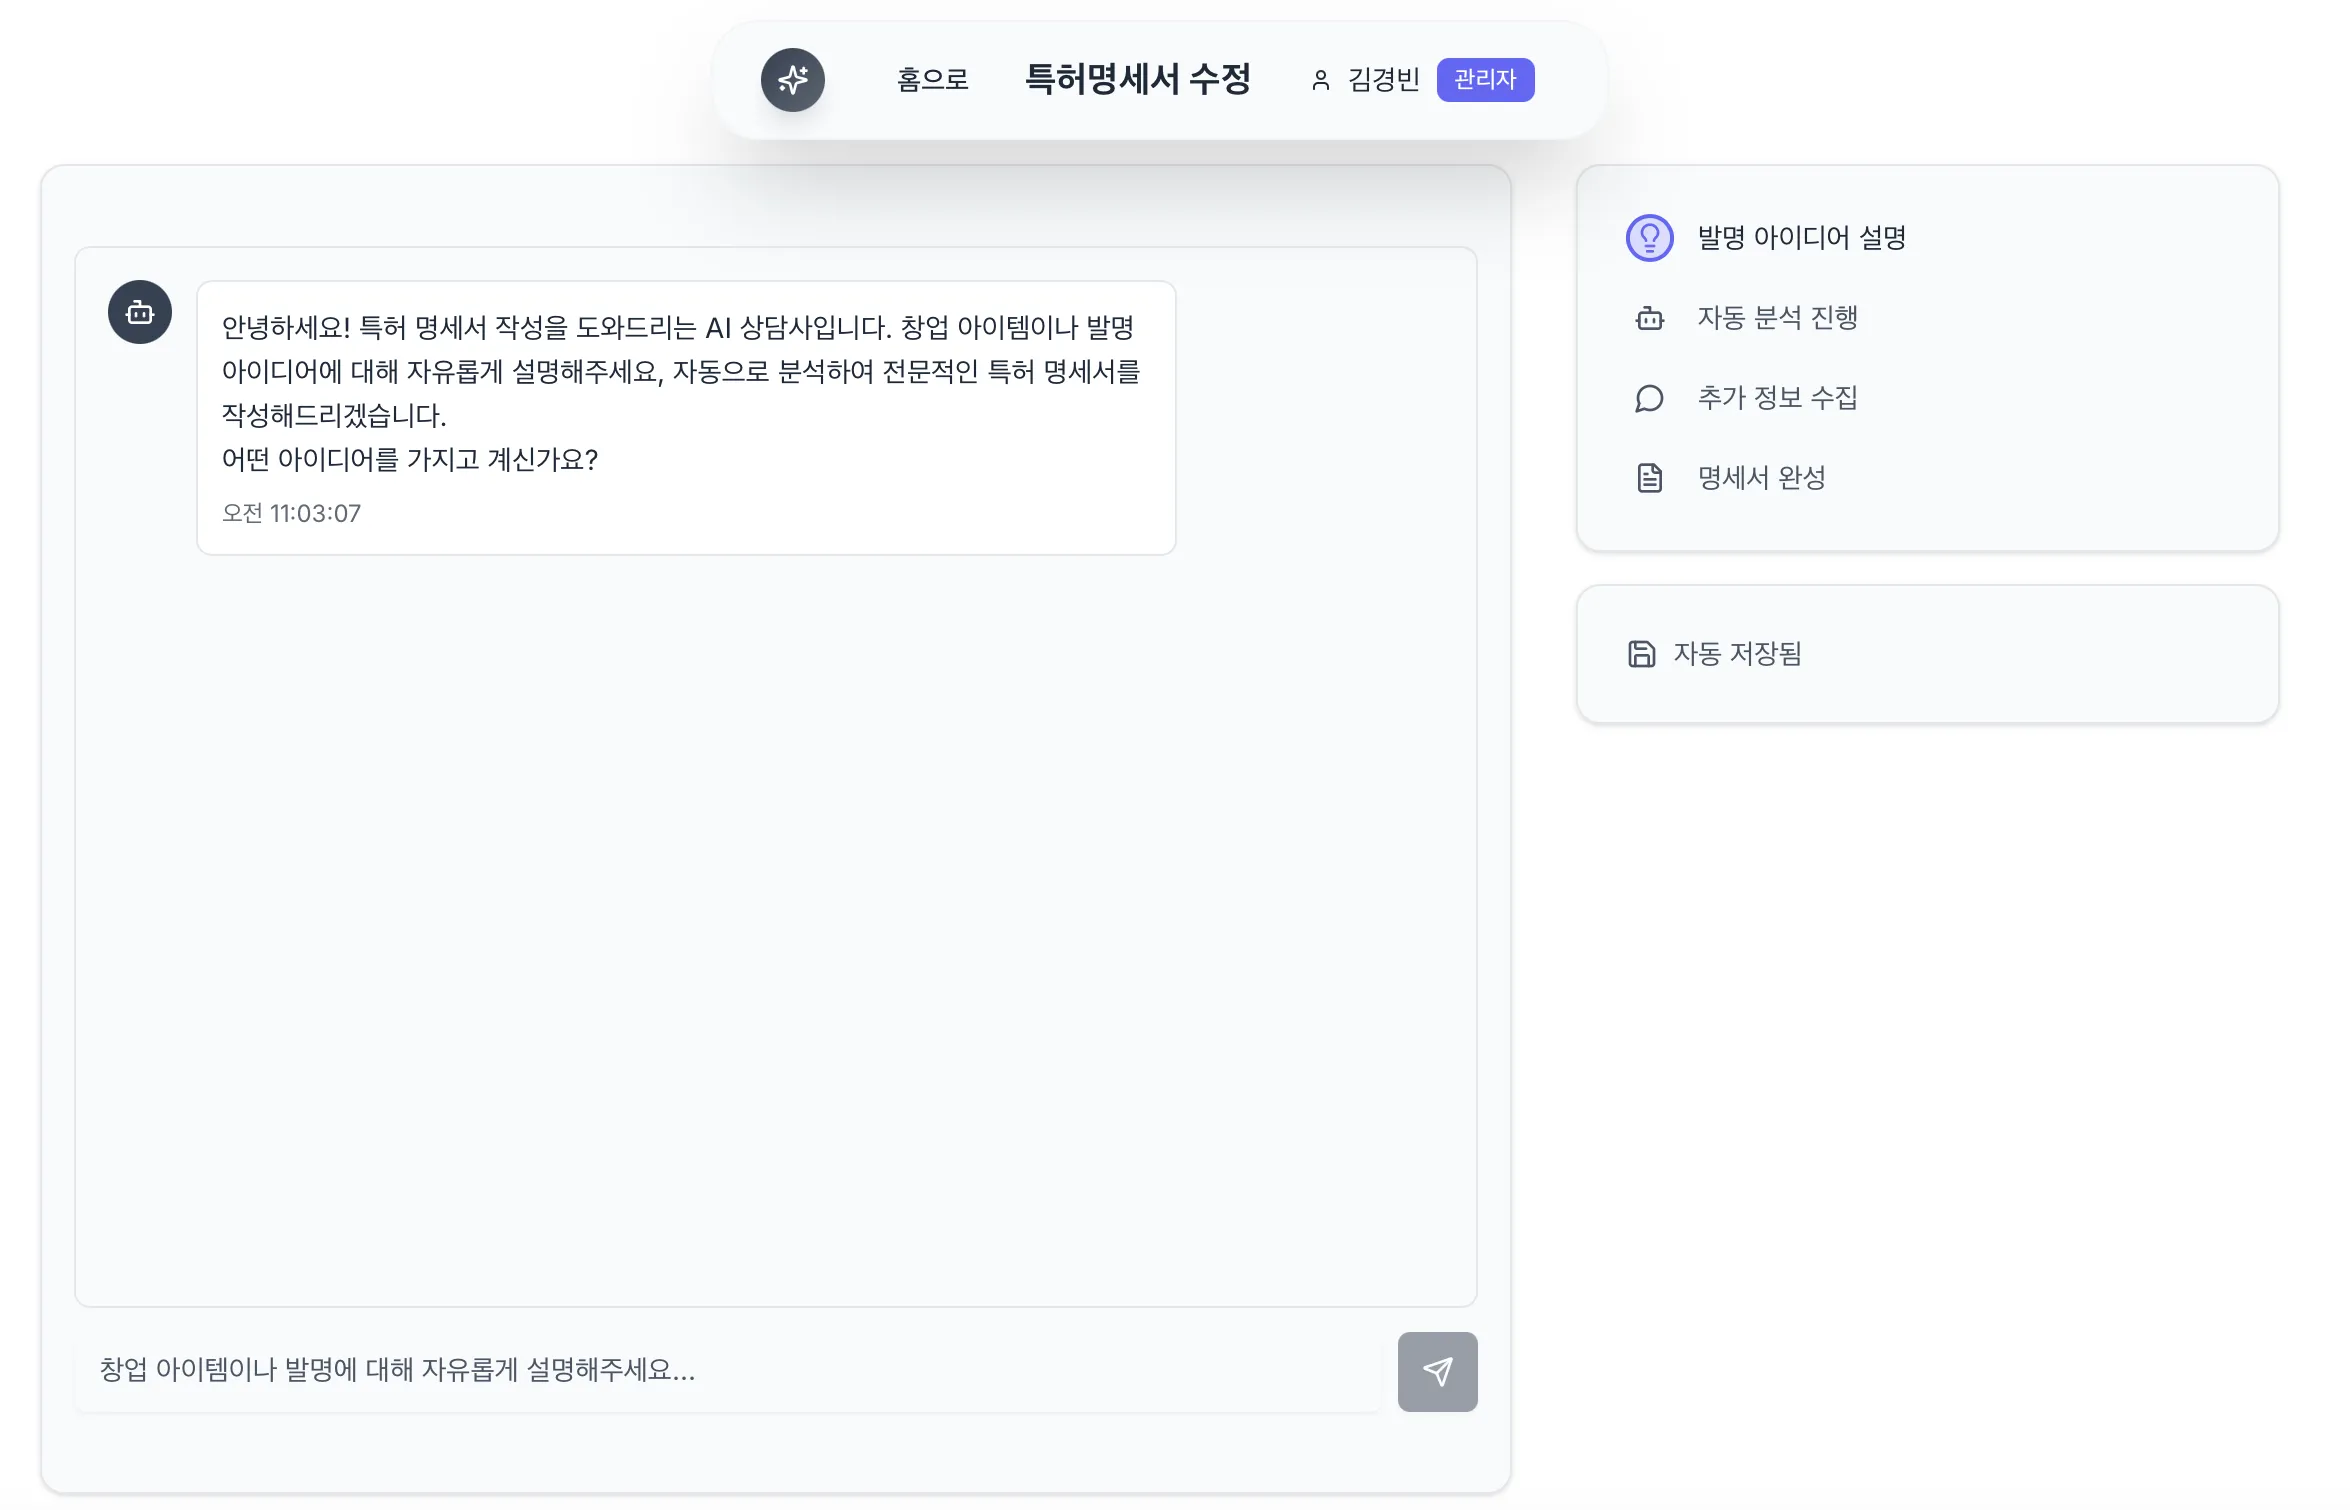This screenshot has width=2350, height=1510.
Task: Go to 홈으로 in the navigation
Action: pyautogui.click(x=932, y=80)
